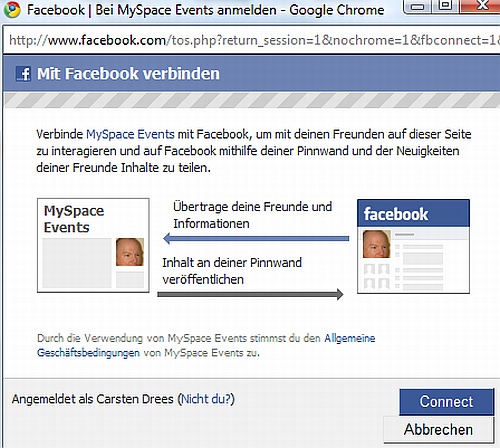Click the facebook wordmark in preview box
500x448 pixels.
(396, 214)
